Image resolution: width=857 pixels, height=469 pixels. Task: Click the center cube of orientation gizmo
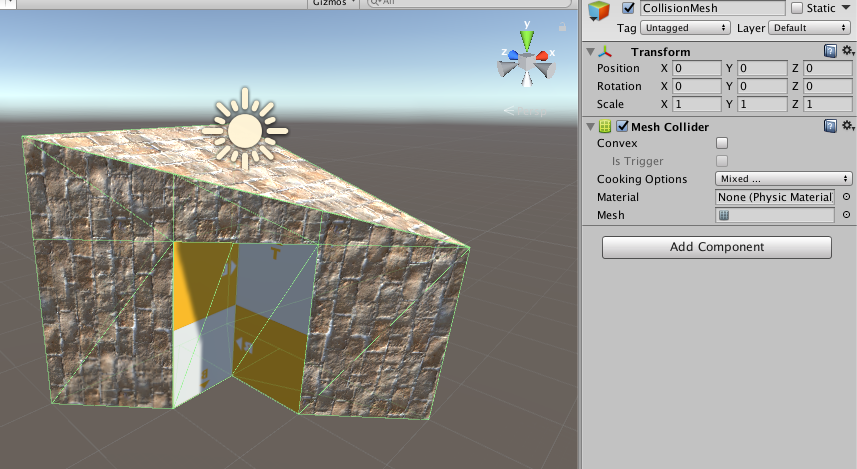pyautogui.click(x=527, y=63)
